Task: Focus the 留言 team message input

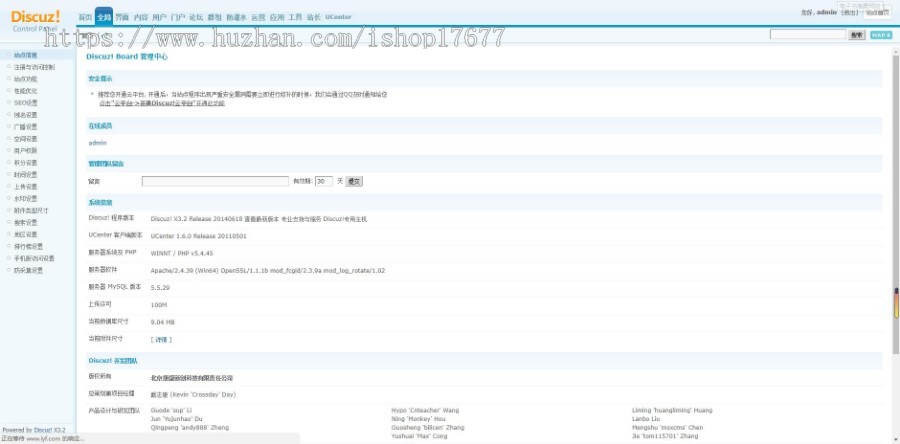Action: click(x=215, y=181)
